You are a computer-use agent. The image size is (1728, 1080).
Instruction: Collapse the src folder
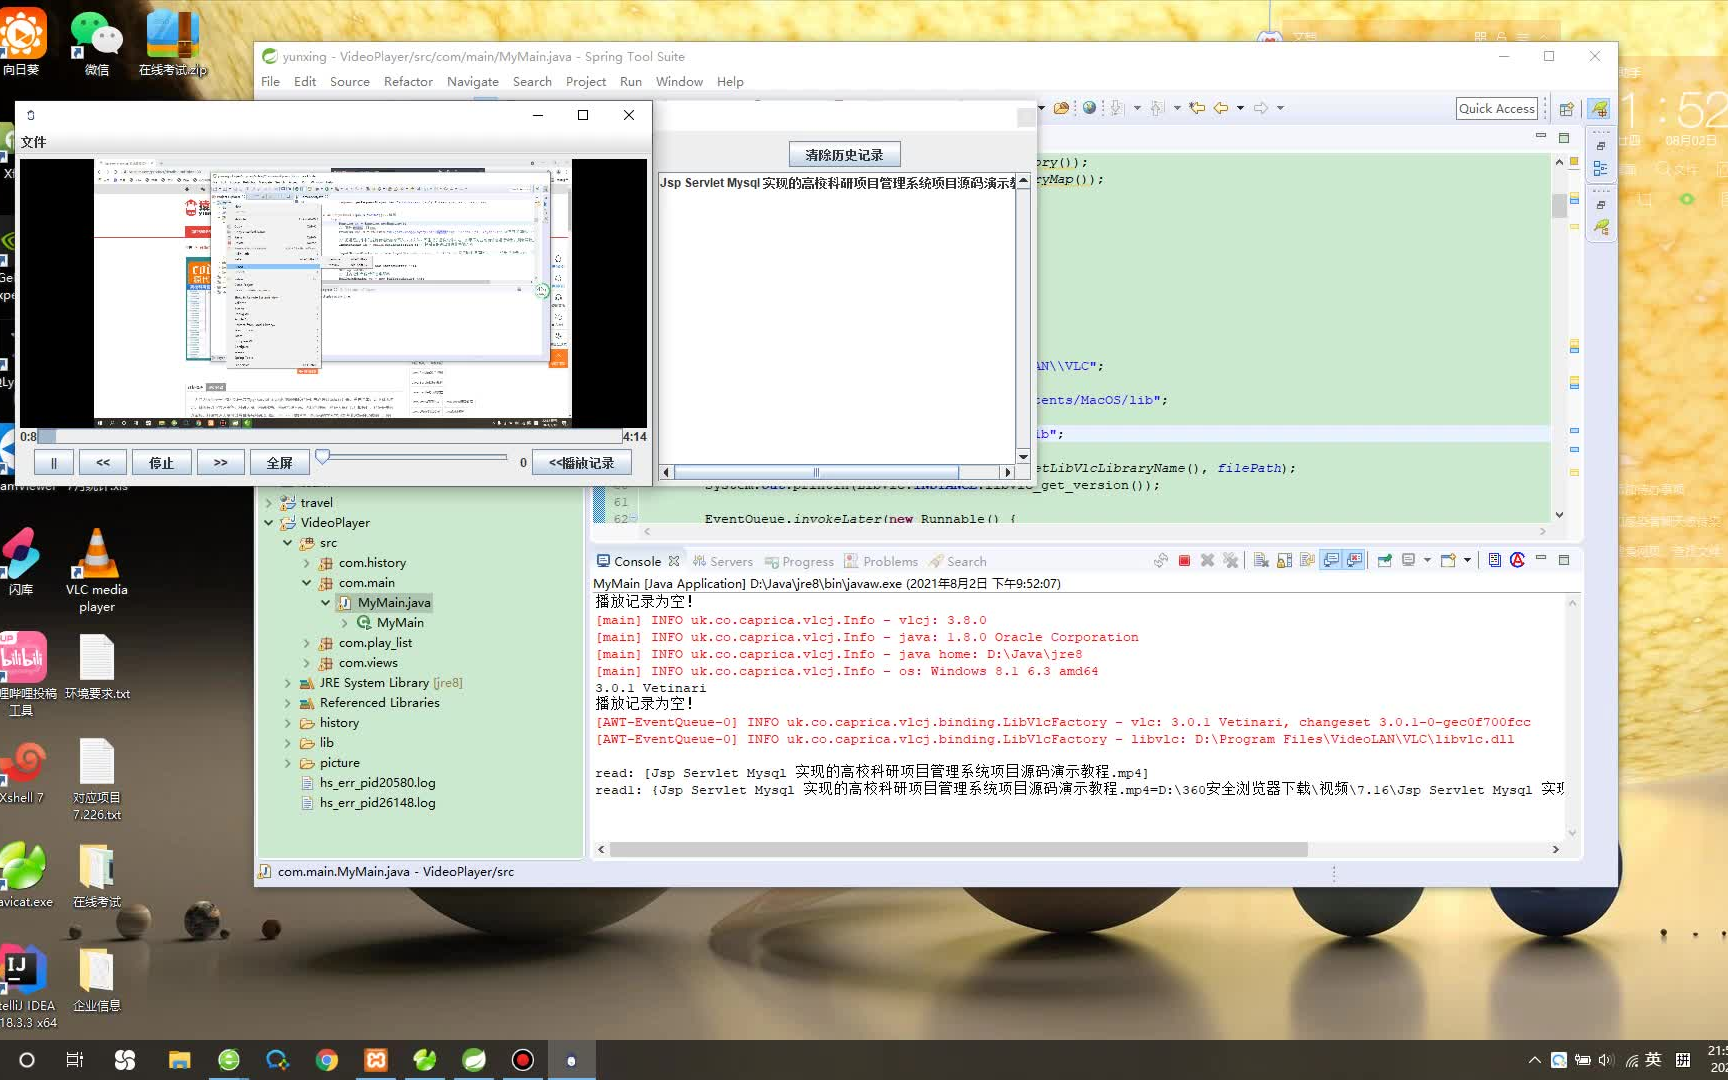[x=288, y=543]
